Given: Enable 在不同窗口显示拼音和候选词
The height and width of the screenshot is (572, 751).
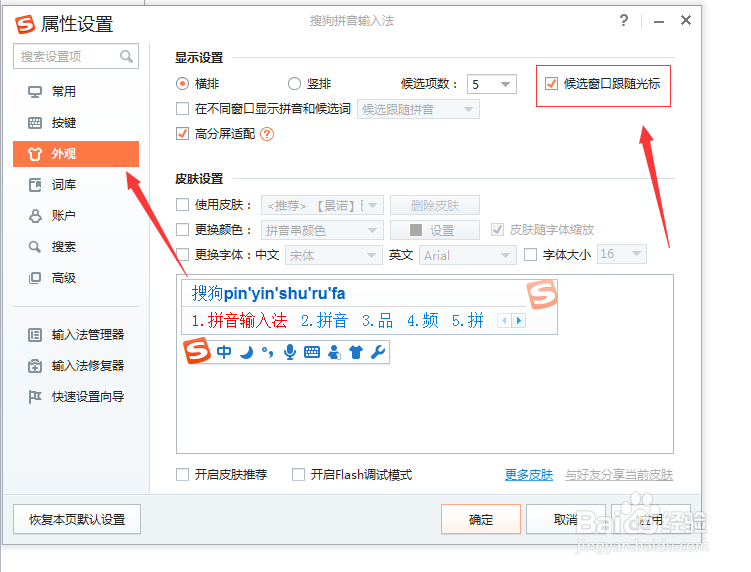Looking at the screenshot, I should click(x=182, y=109).
